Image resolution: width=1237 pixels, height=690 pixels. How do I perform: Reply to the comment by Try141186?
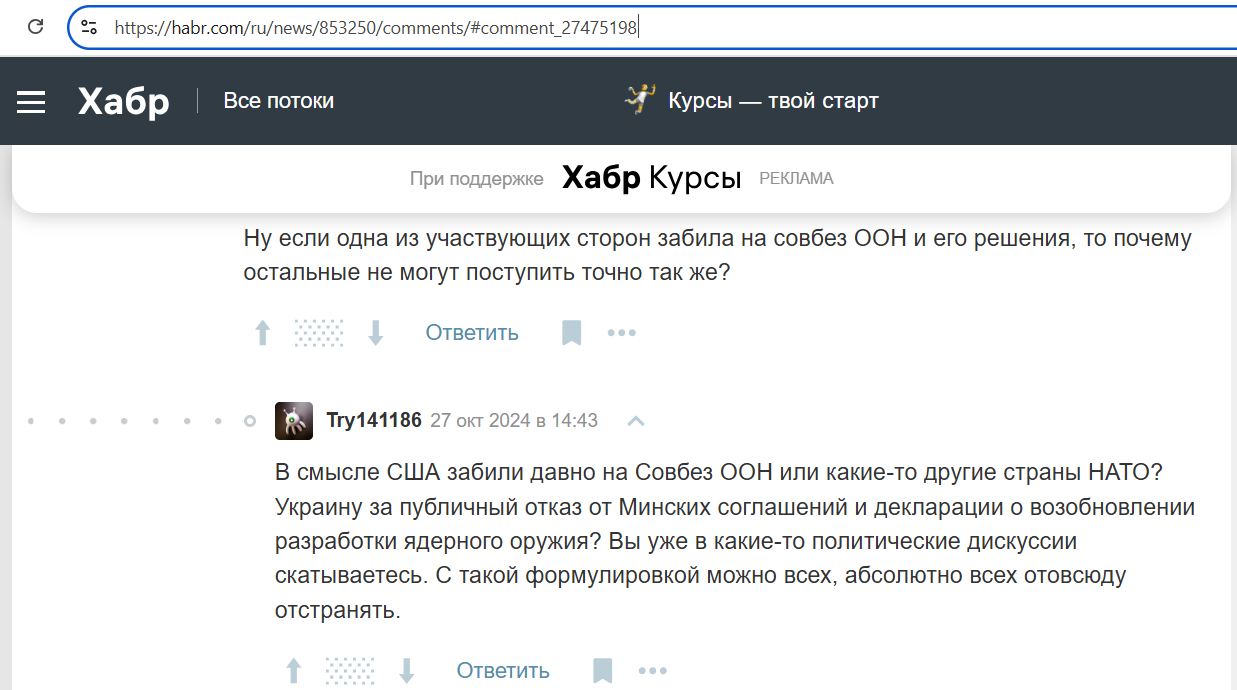click(x=503, y=670)
